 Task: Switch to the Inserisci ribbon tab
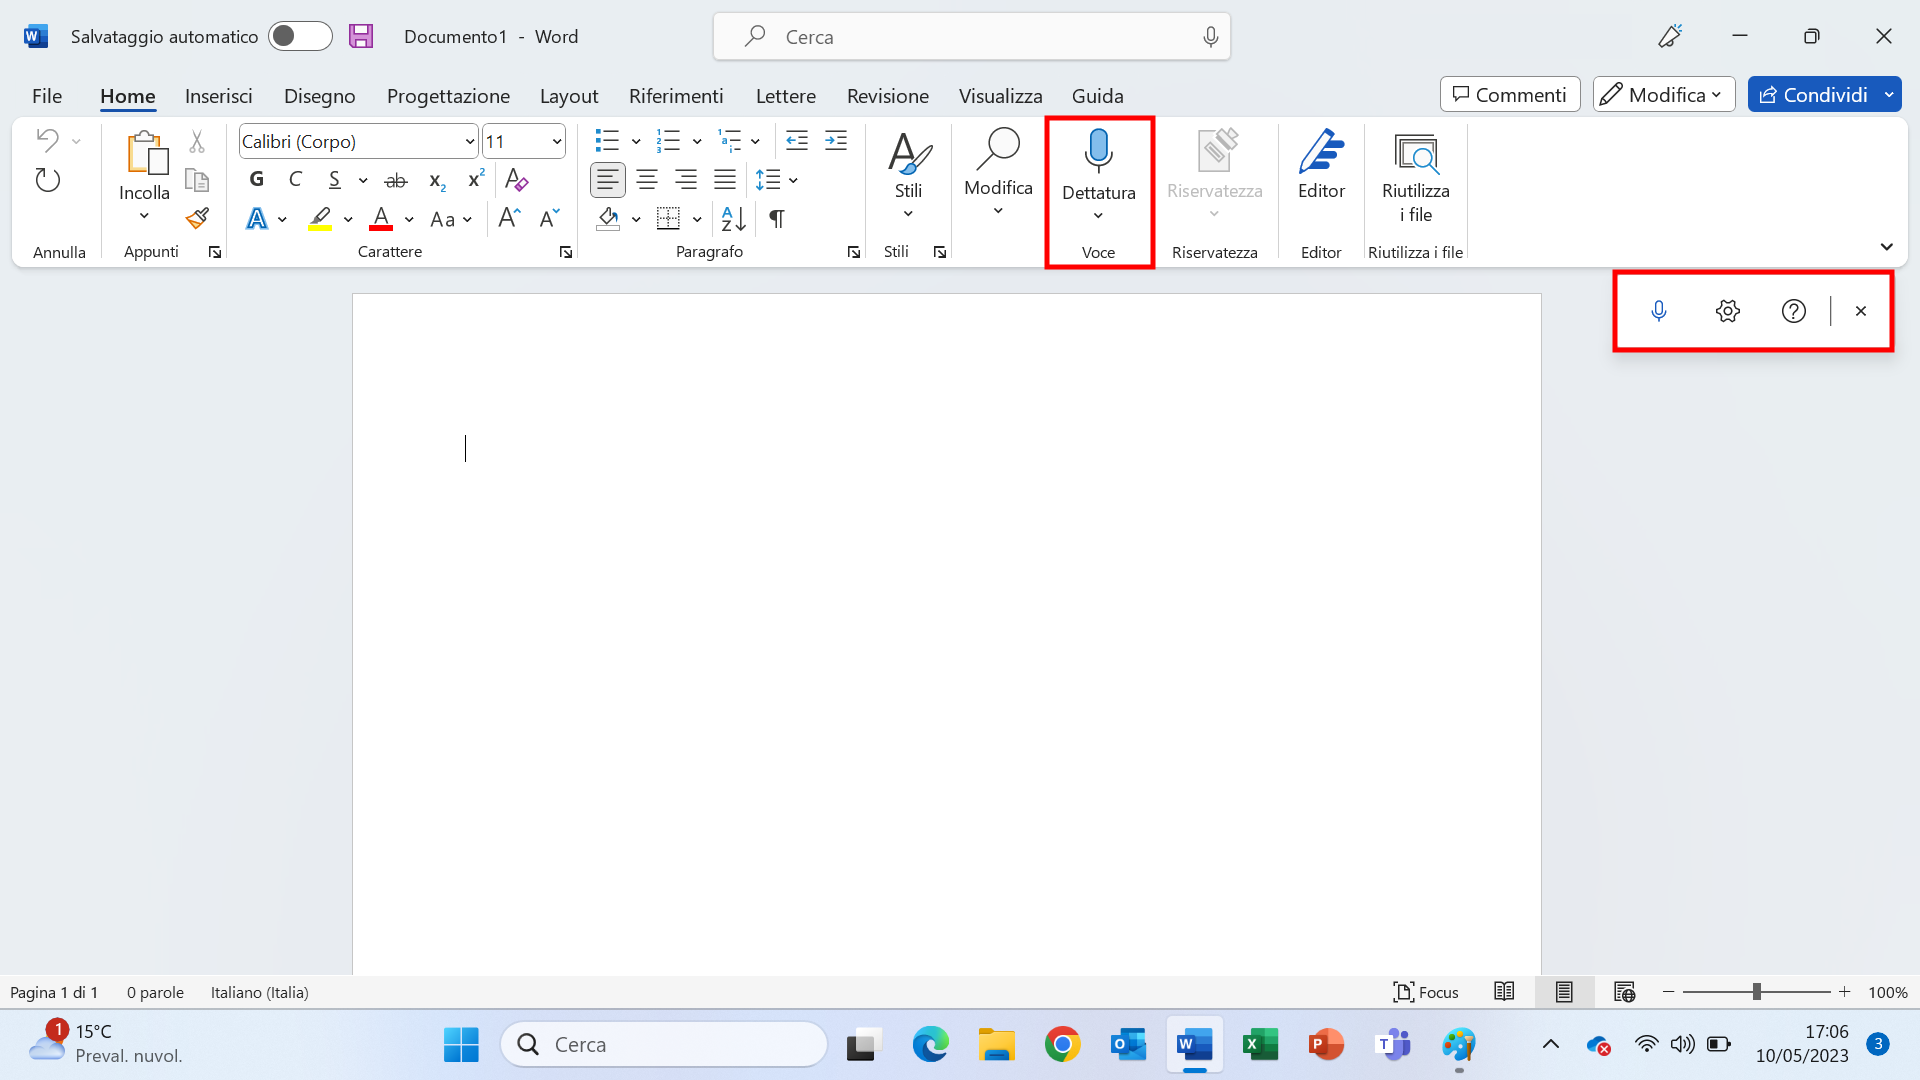point(219,95)
